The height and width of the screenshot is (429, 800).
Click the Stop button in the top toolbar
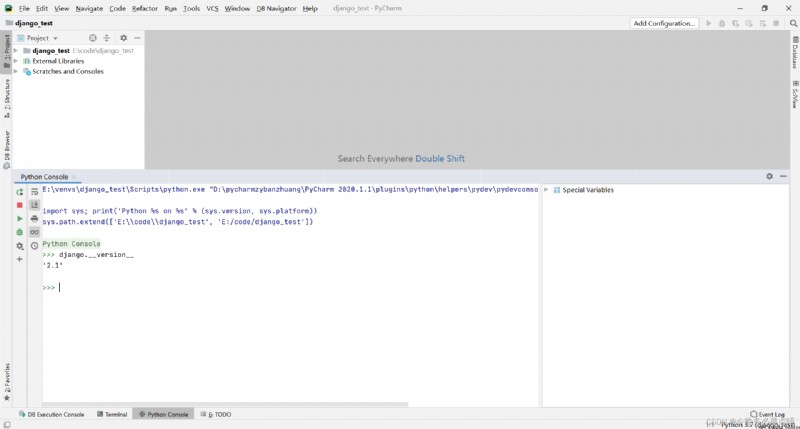(776, 23)
